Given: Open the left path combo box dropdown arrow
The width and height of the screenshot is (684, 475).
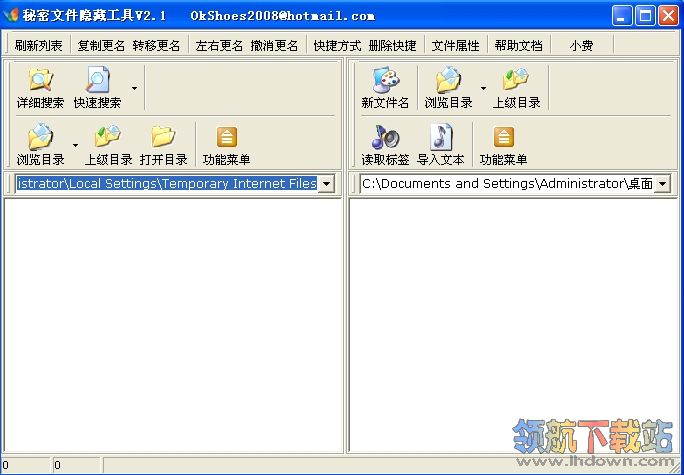Looking at the screenshot, I should [x=326, y=184].
